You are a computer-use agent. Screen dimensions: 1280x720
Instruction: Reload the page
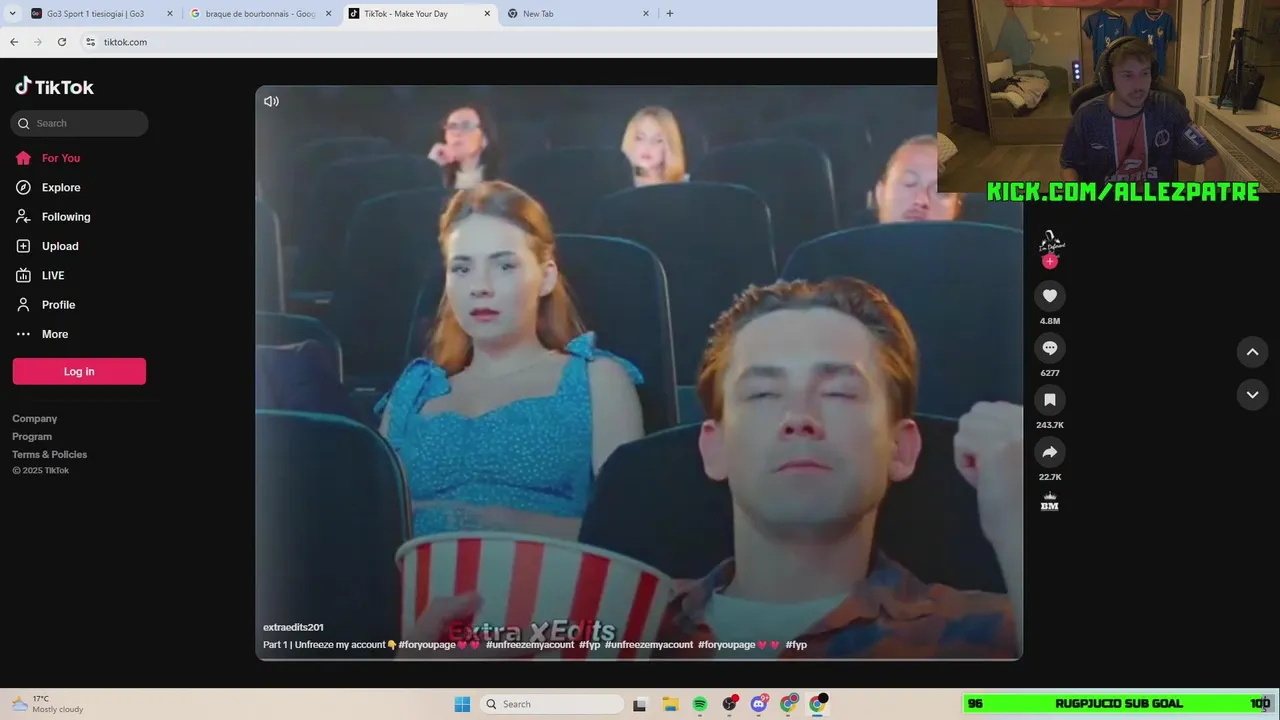click(62, 42)
